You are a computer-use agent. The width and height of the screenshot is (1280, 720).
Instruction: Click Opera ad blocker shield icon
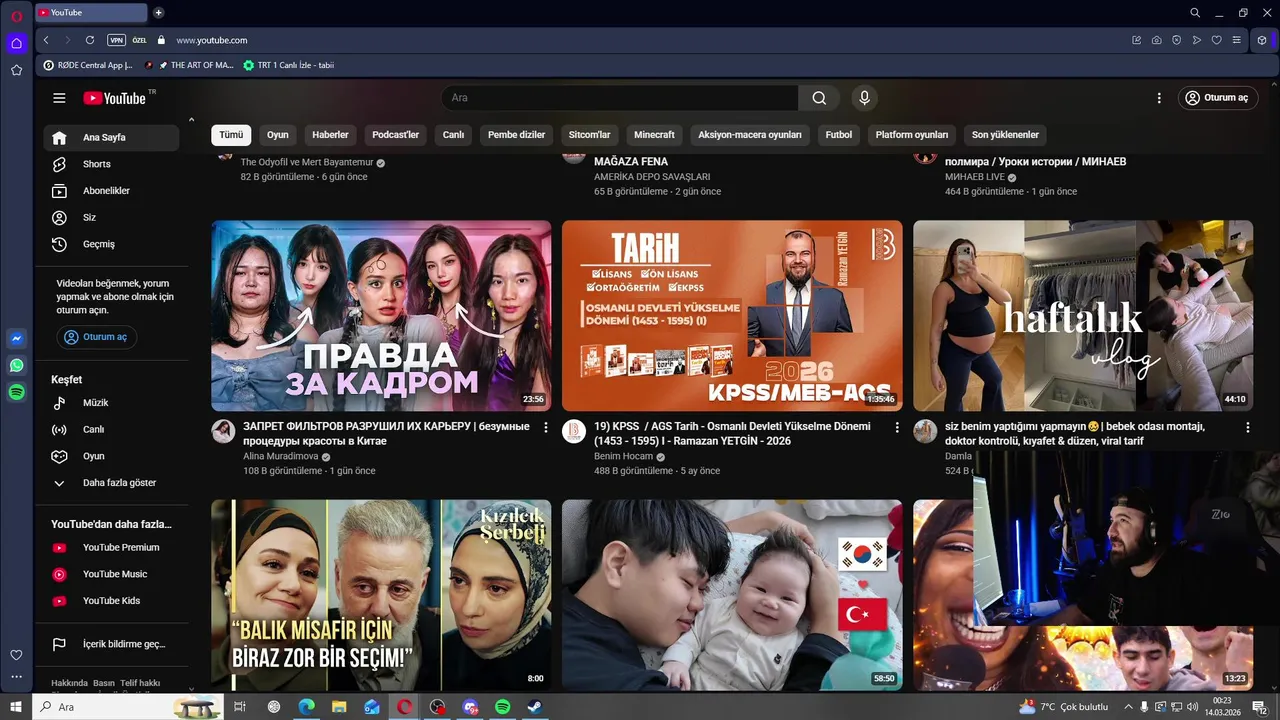click(1176, 40)
